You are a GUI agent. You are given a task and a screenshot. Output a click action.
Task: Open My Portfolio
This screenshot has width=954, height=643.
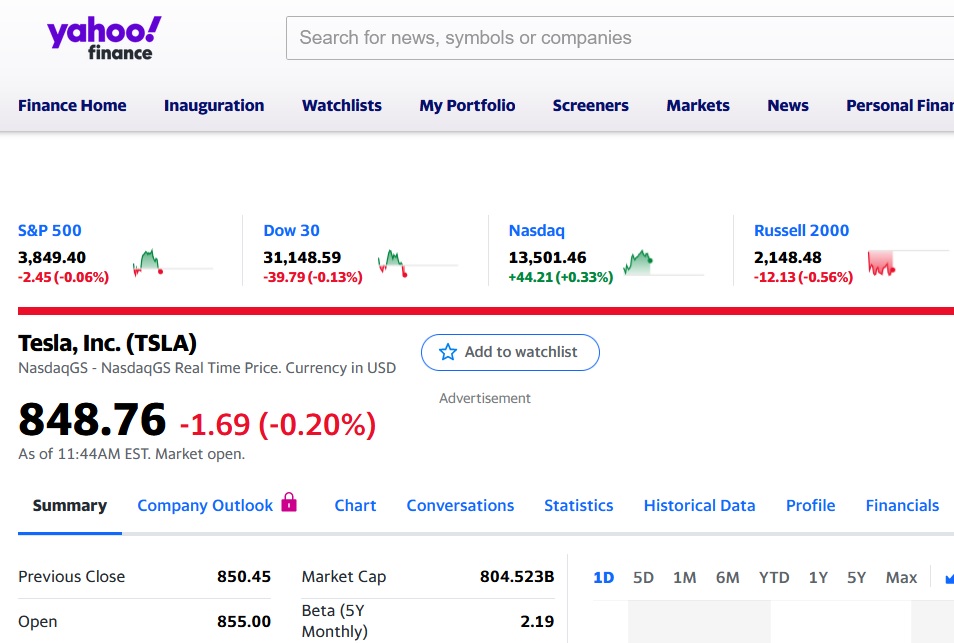pyautogui.click(x=467, y=105)
